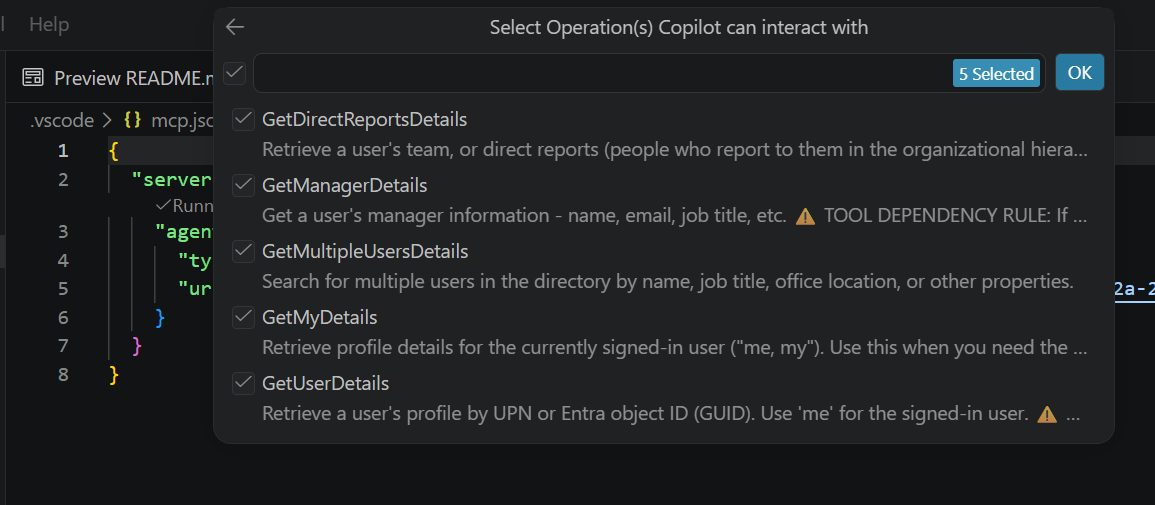The width and height of the screenshot is (1155, 505).
Task: Uncheck the GetMultipleUsersDetails checkbox
Action: click(x=243, y=252)
